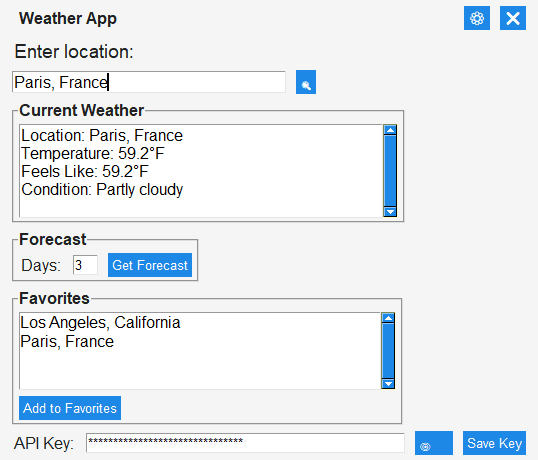Focus the location input field
The width and height of the screenshot is (538, 460).
(x=149, y=82)
